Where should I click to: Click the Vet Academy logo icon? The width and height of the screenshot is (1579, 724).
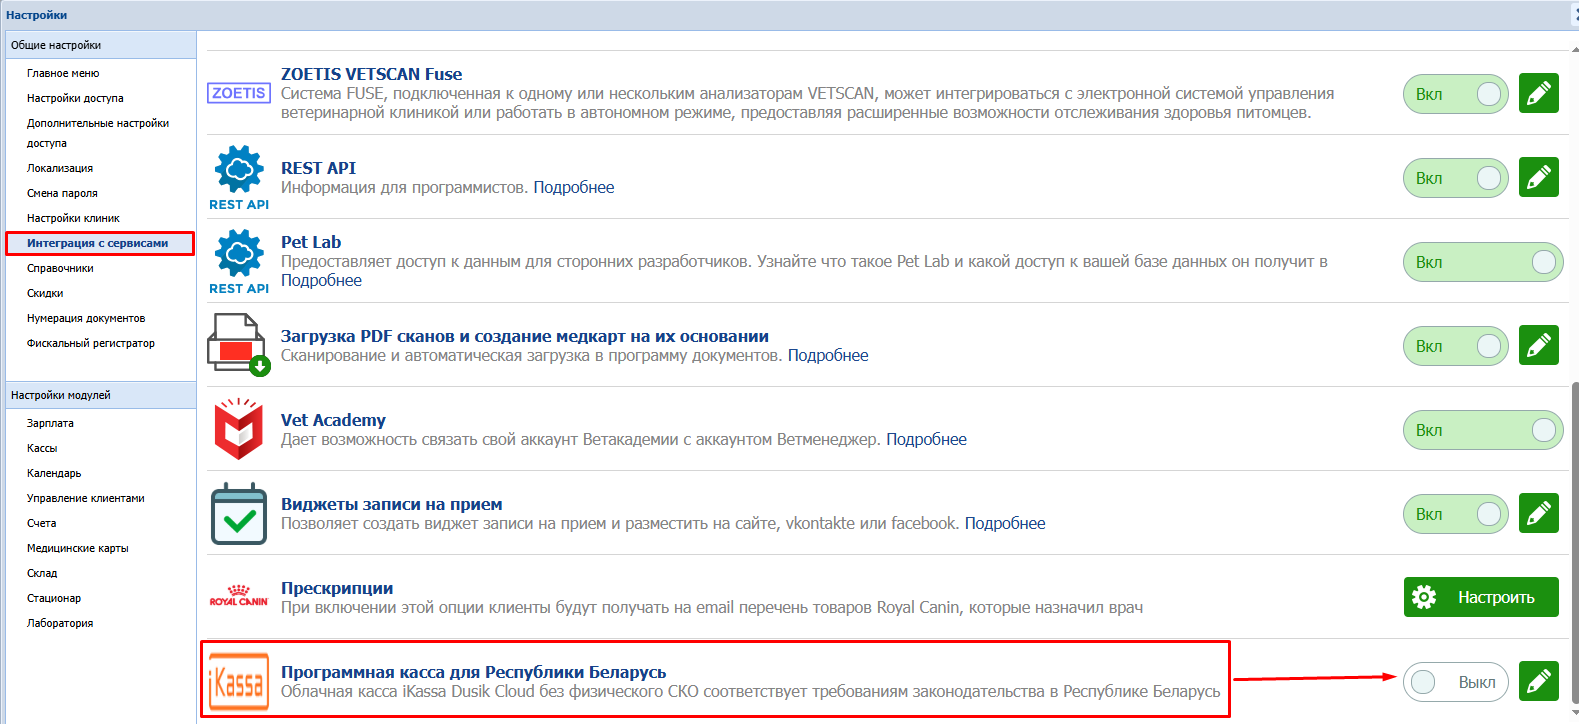(239, 429)
